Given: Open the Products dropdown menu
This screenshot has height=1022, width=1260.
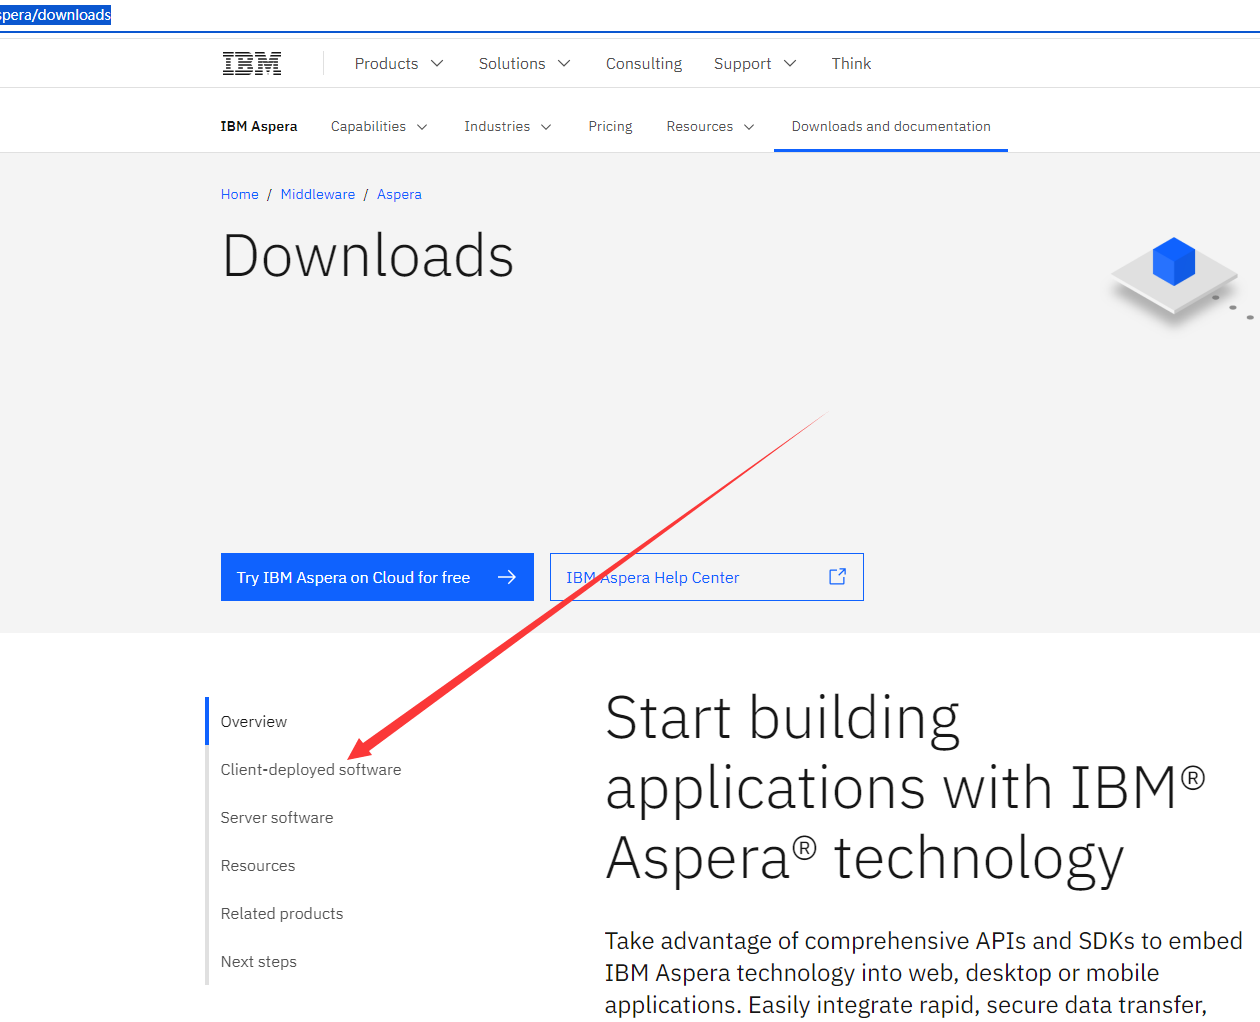Looking at the screenshot, I should (399, 63).
